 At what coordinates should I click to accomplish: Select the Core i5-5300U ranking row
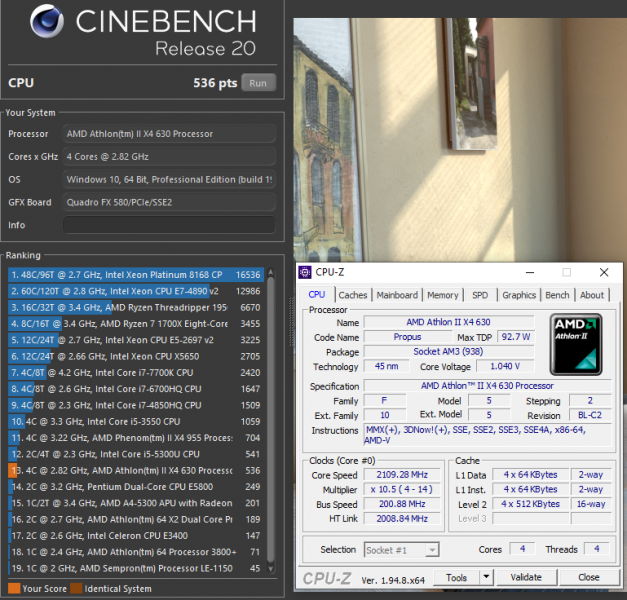pos(136,454)
